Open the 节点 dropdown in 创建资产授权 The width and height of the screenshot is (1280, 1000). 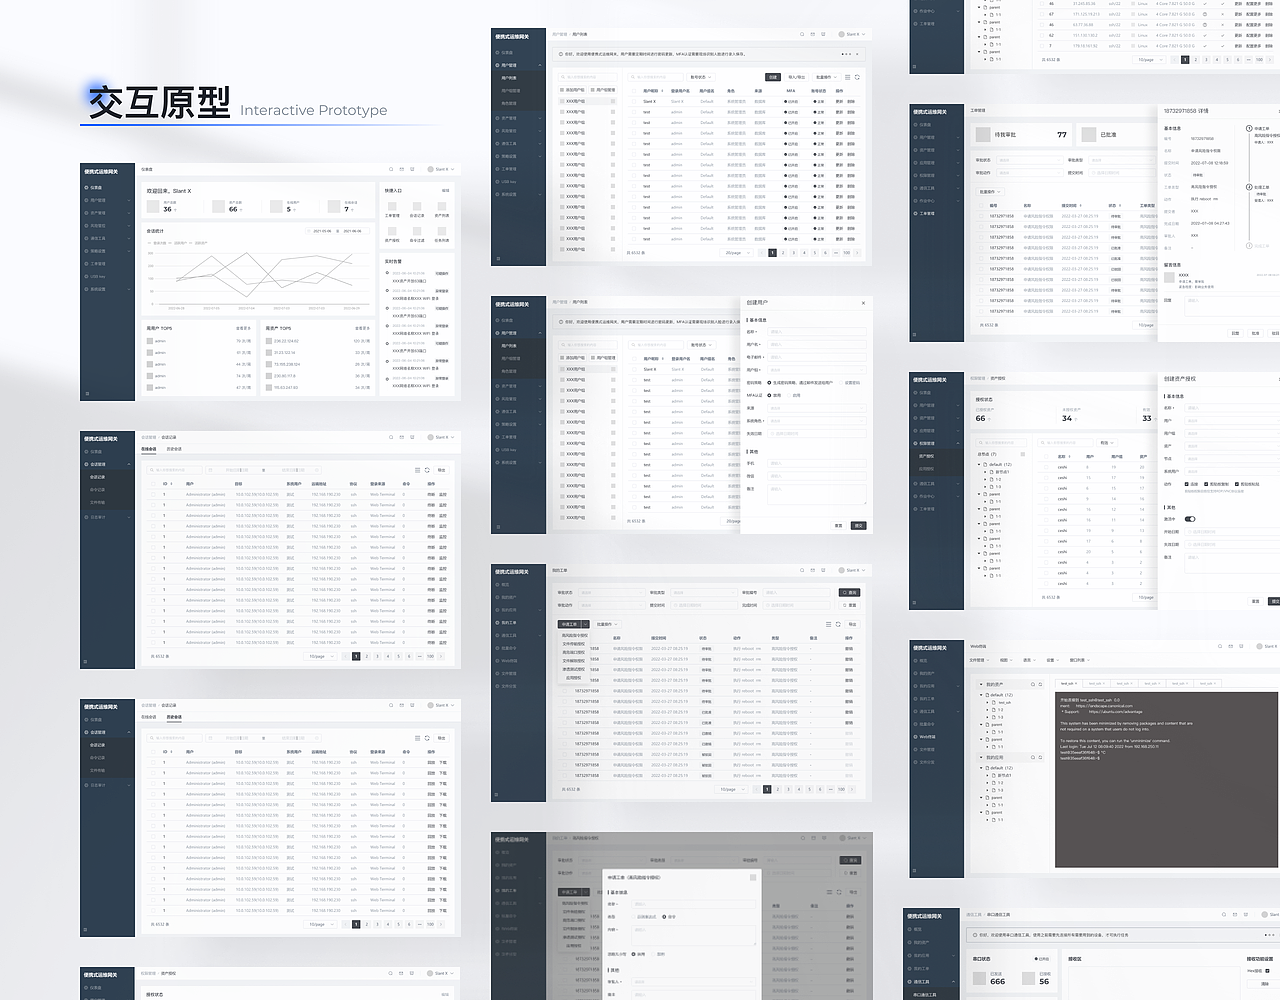coord(1232,459)
